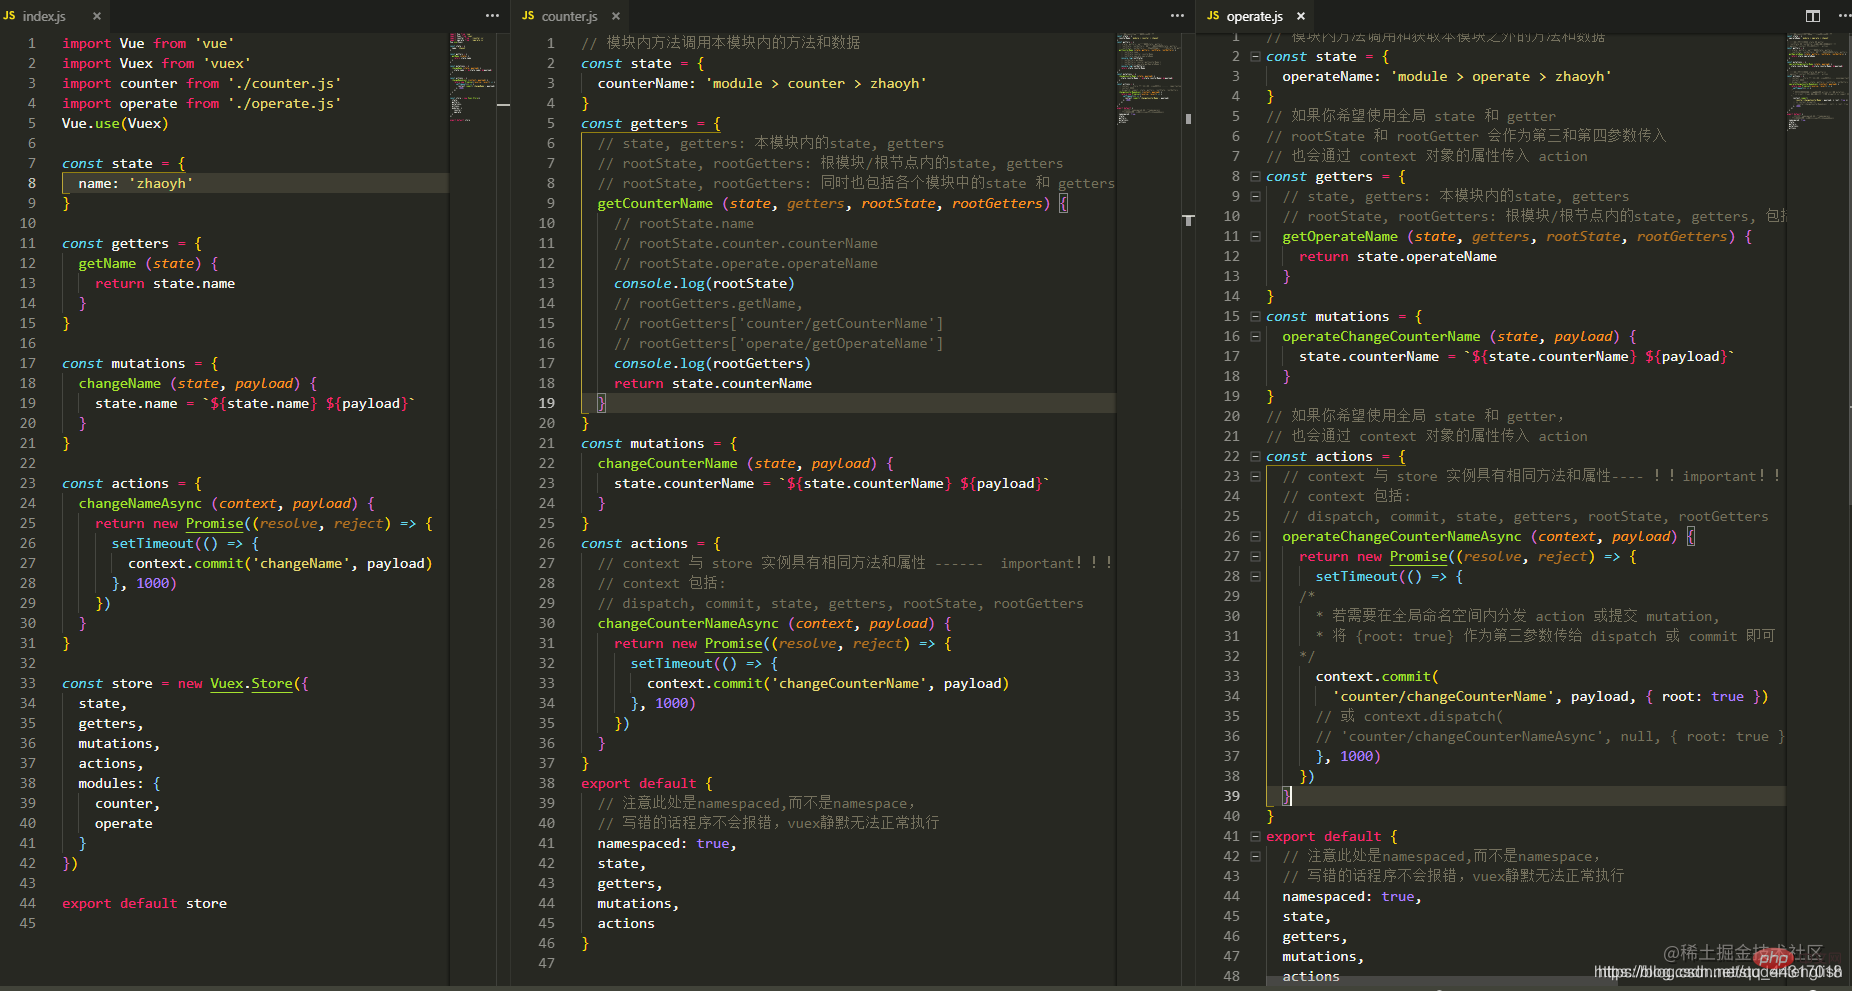Image resolution: width=1852 pixels, height=991 pixels.
Task: Split the operate.js editor with split icon
Action: (1813, 16)
